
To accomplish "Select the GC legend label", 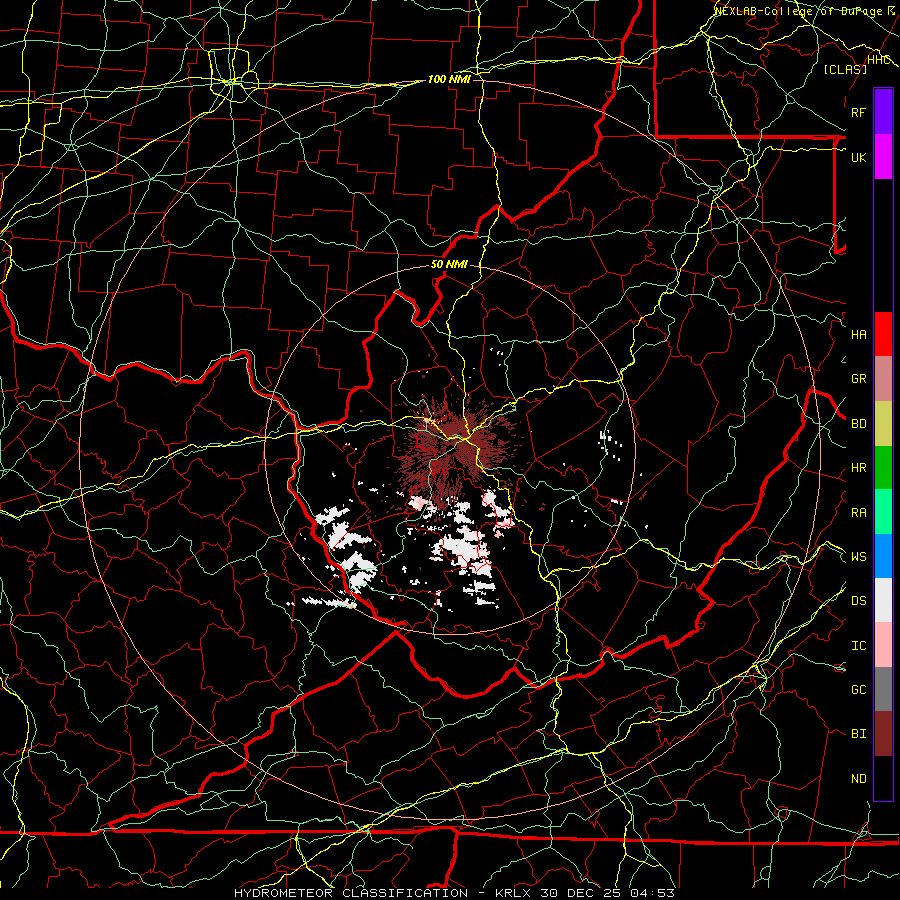I will [859, 690].
